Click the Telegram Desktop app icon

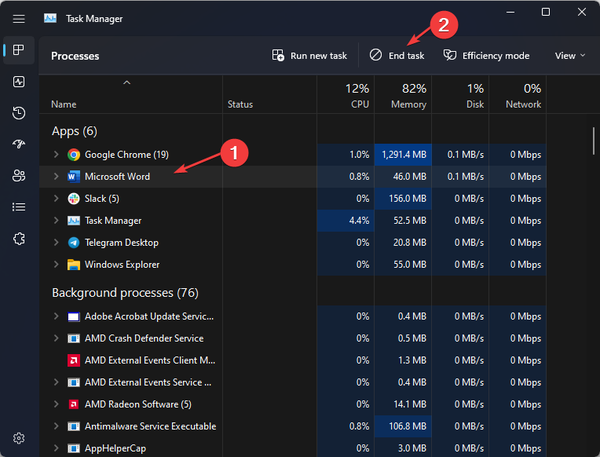coord(73,243)
